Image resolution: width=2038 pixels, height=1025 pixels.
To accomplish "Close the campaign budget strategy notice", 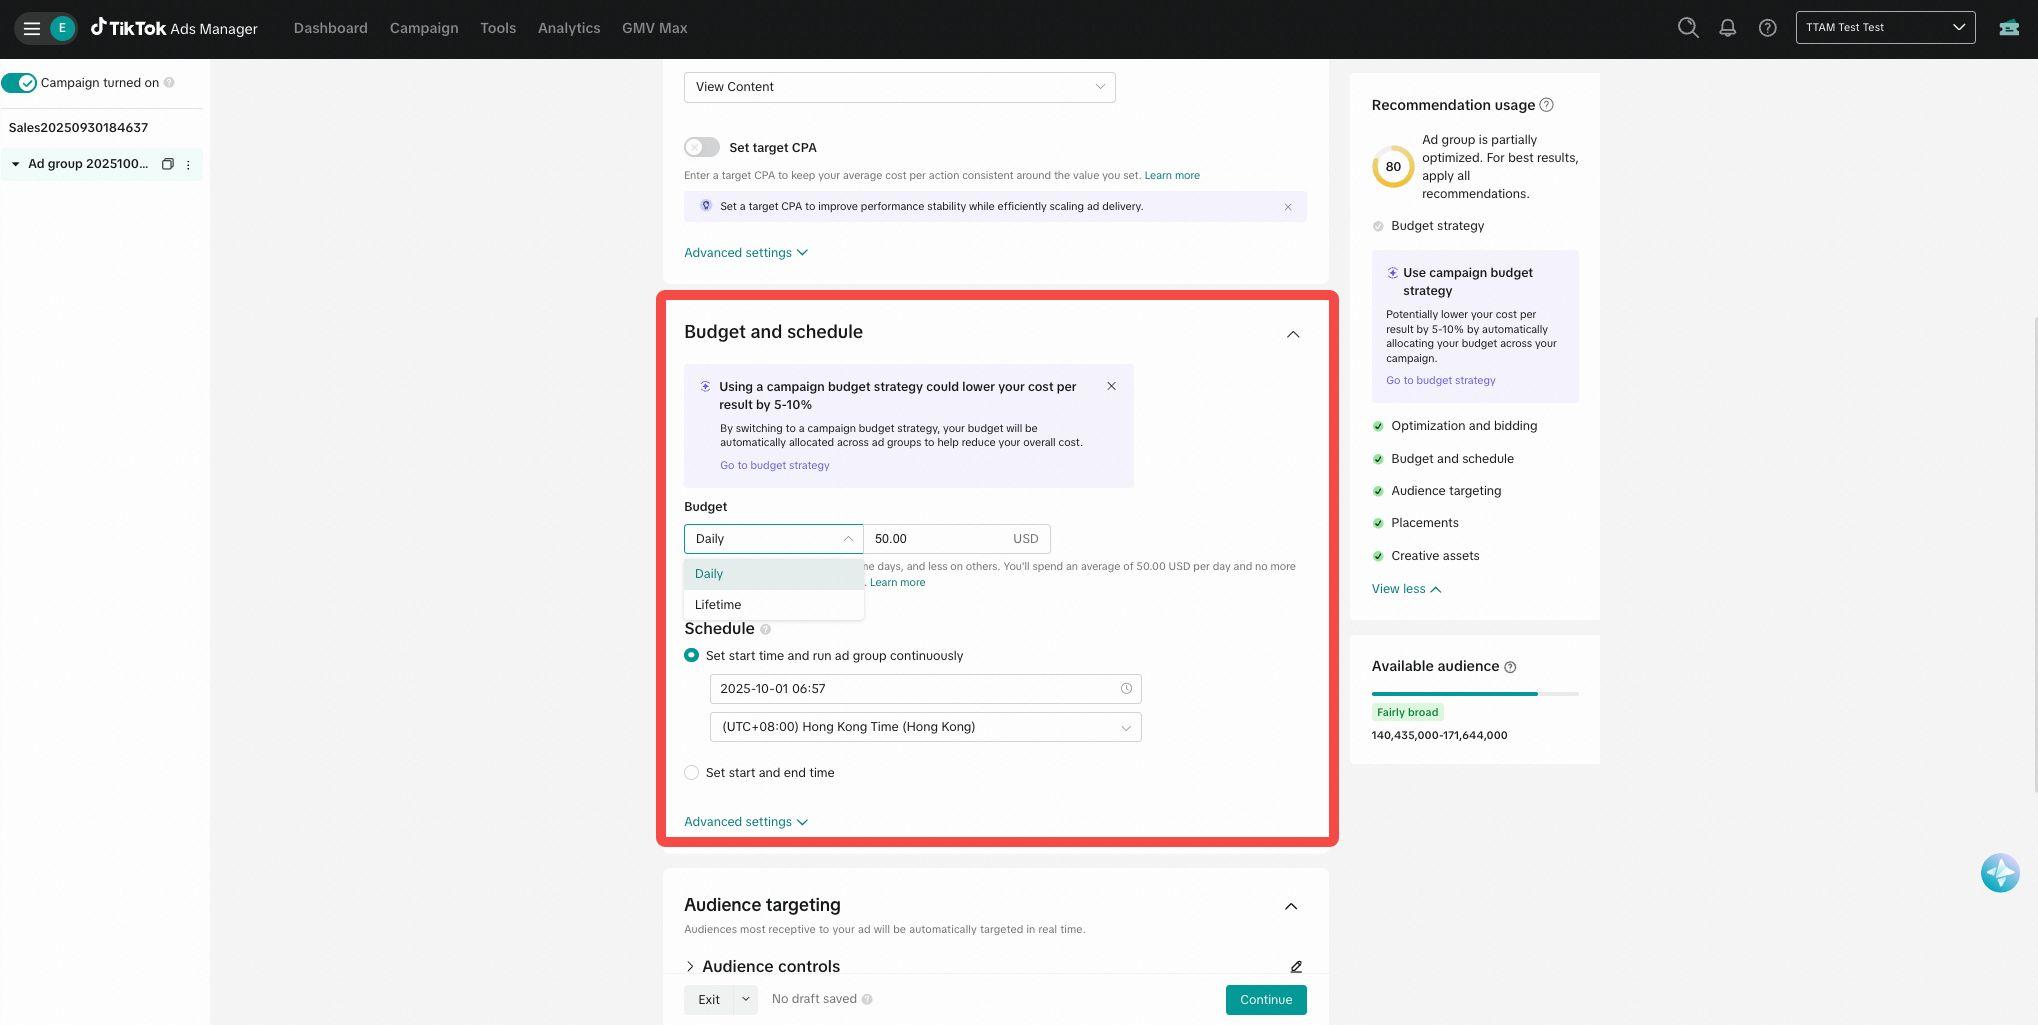I will click(x=1111, y=386).
